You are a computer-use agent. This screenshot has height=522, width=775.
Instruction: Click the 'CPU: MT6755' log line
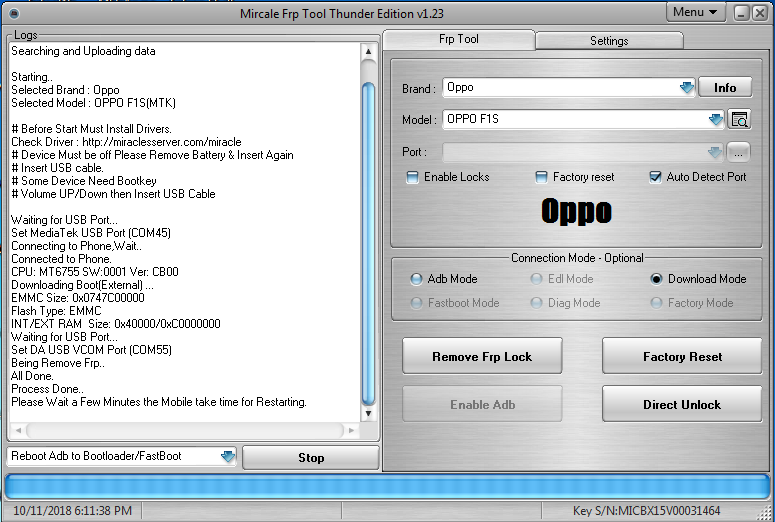[95, 272]
